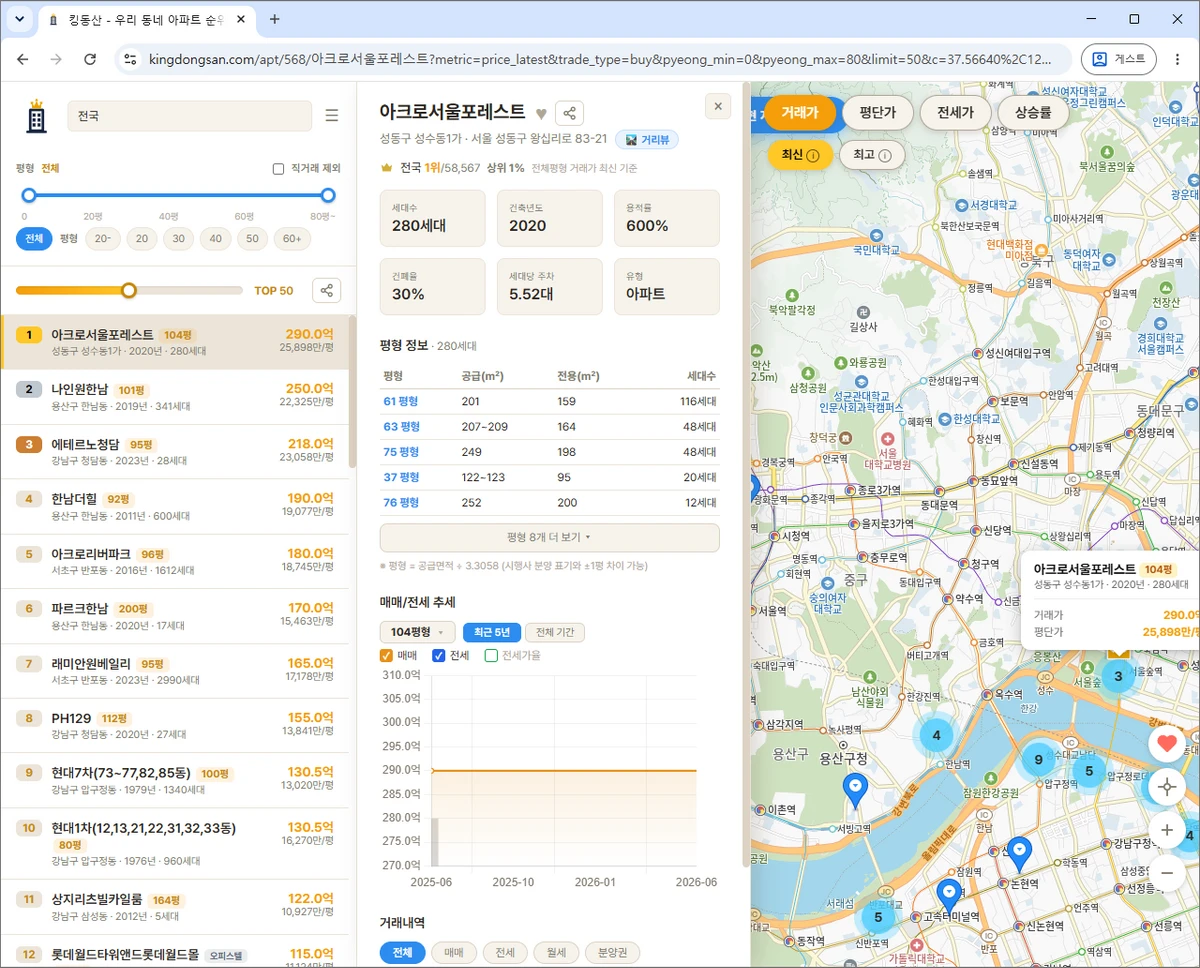This screenshot has width=1200, height=968.
Task: Toggle the 매매 chart checkbox
Action: (387, 656)
